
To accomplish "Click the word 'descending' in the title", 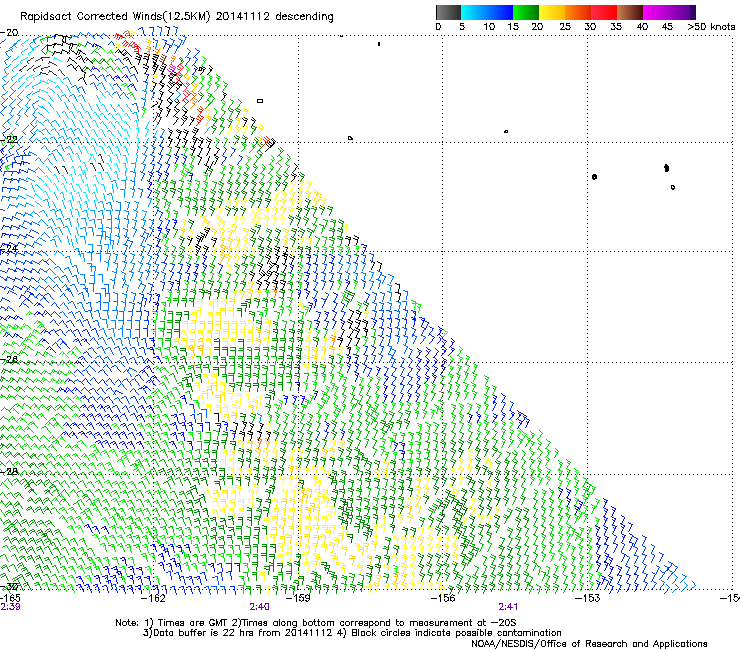I will [304, 17].
